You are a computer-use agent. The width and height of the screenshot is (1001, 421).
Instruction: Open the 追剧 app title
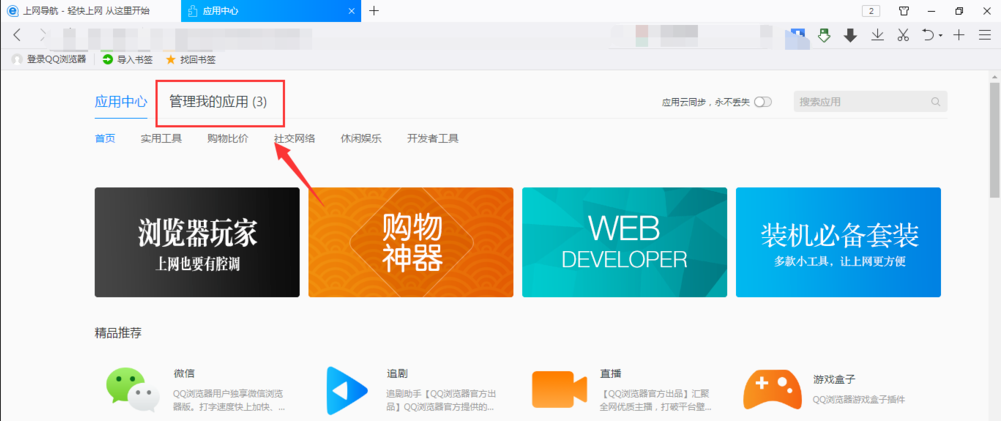pyautogui.click(x=397, y=374)
